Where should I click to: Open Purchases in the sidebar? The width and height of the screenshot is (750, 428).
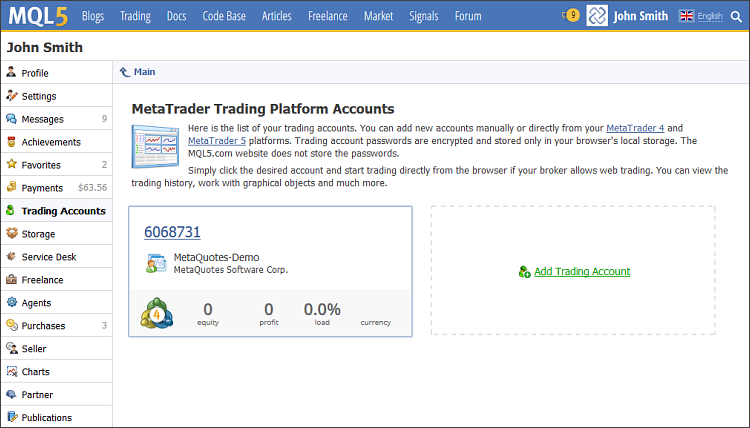(x=56, y=325)
